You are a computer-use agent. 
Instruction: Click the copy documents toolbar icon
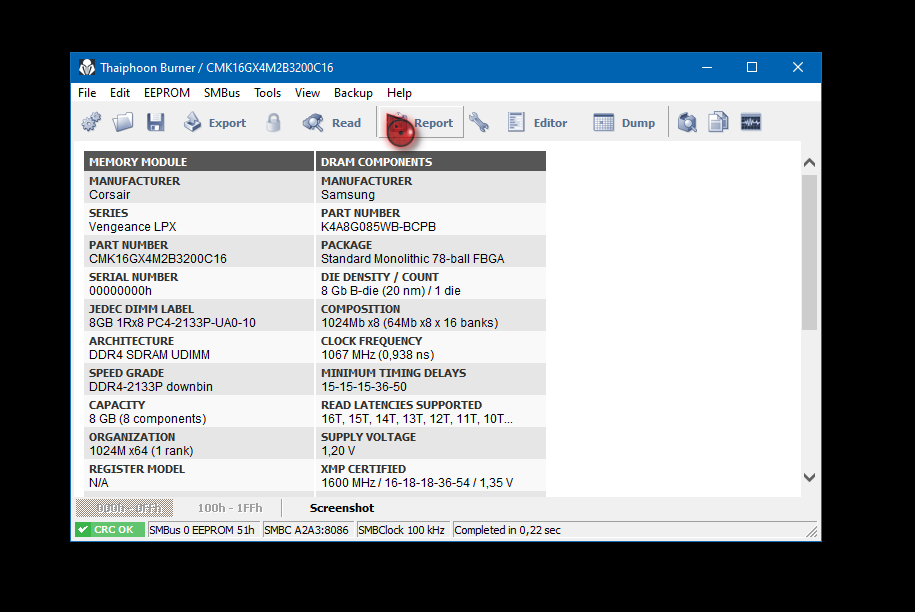(x=718, y=123)
